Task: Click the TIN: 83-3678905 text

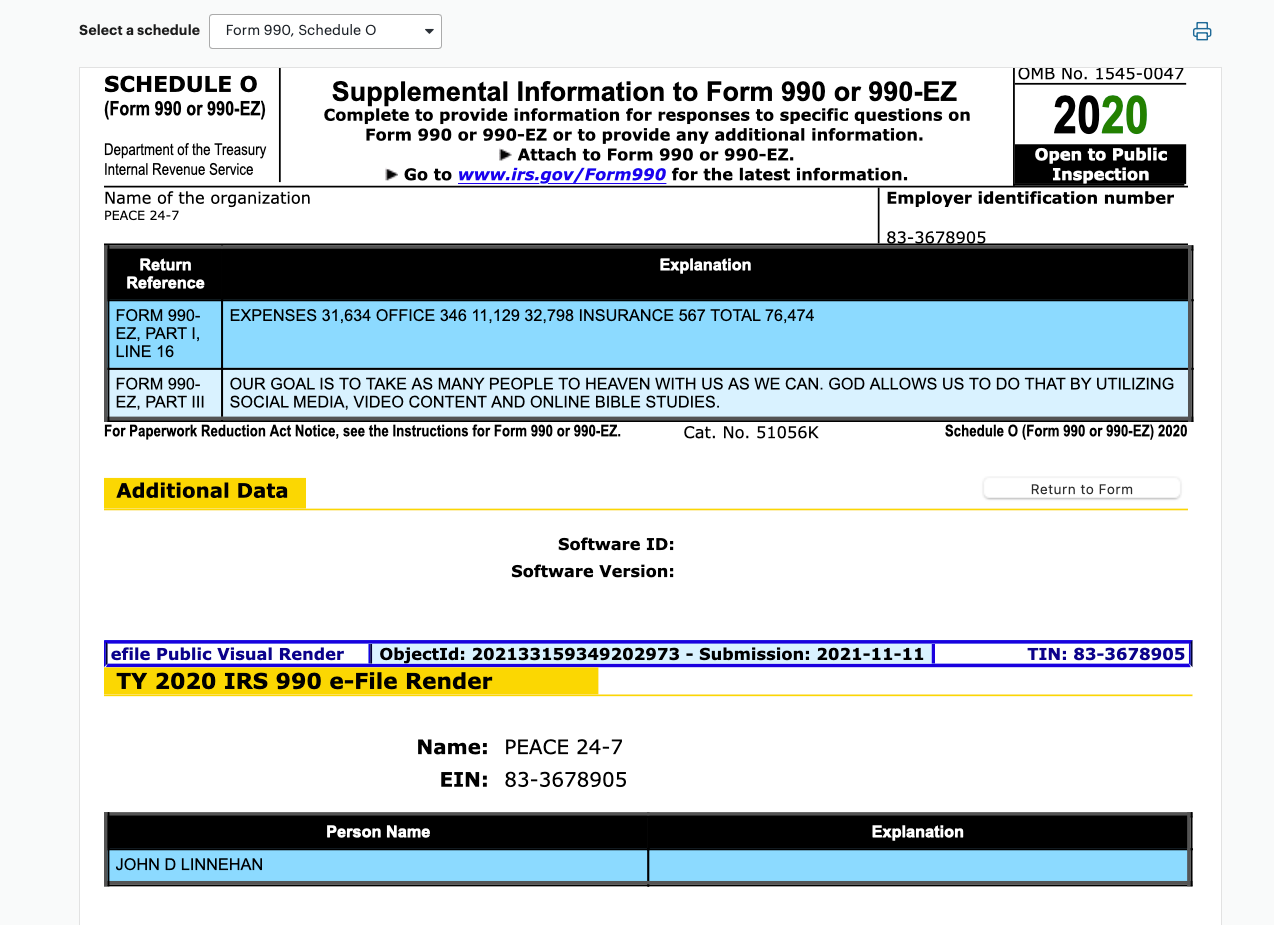Action: click(x=1106, y=655)
